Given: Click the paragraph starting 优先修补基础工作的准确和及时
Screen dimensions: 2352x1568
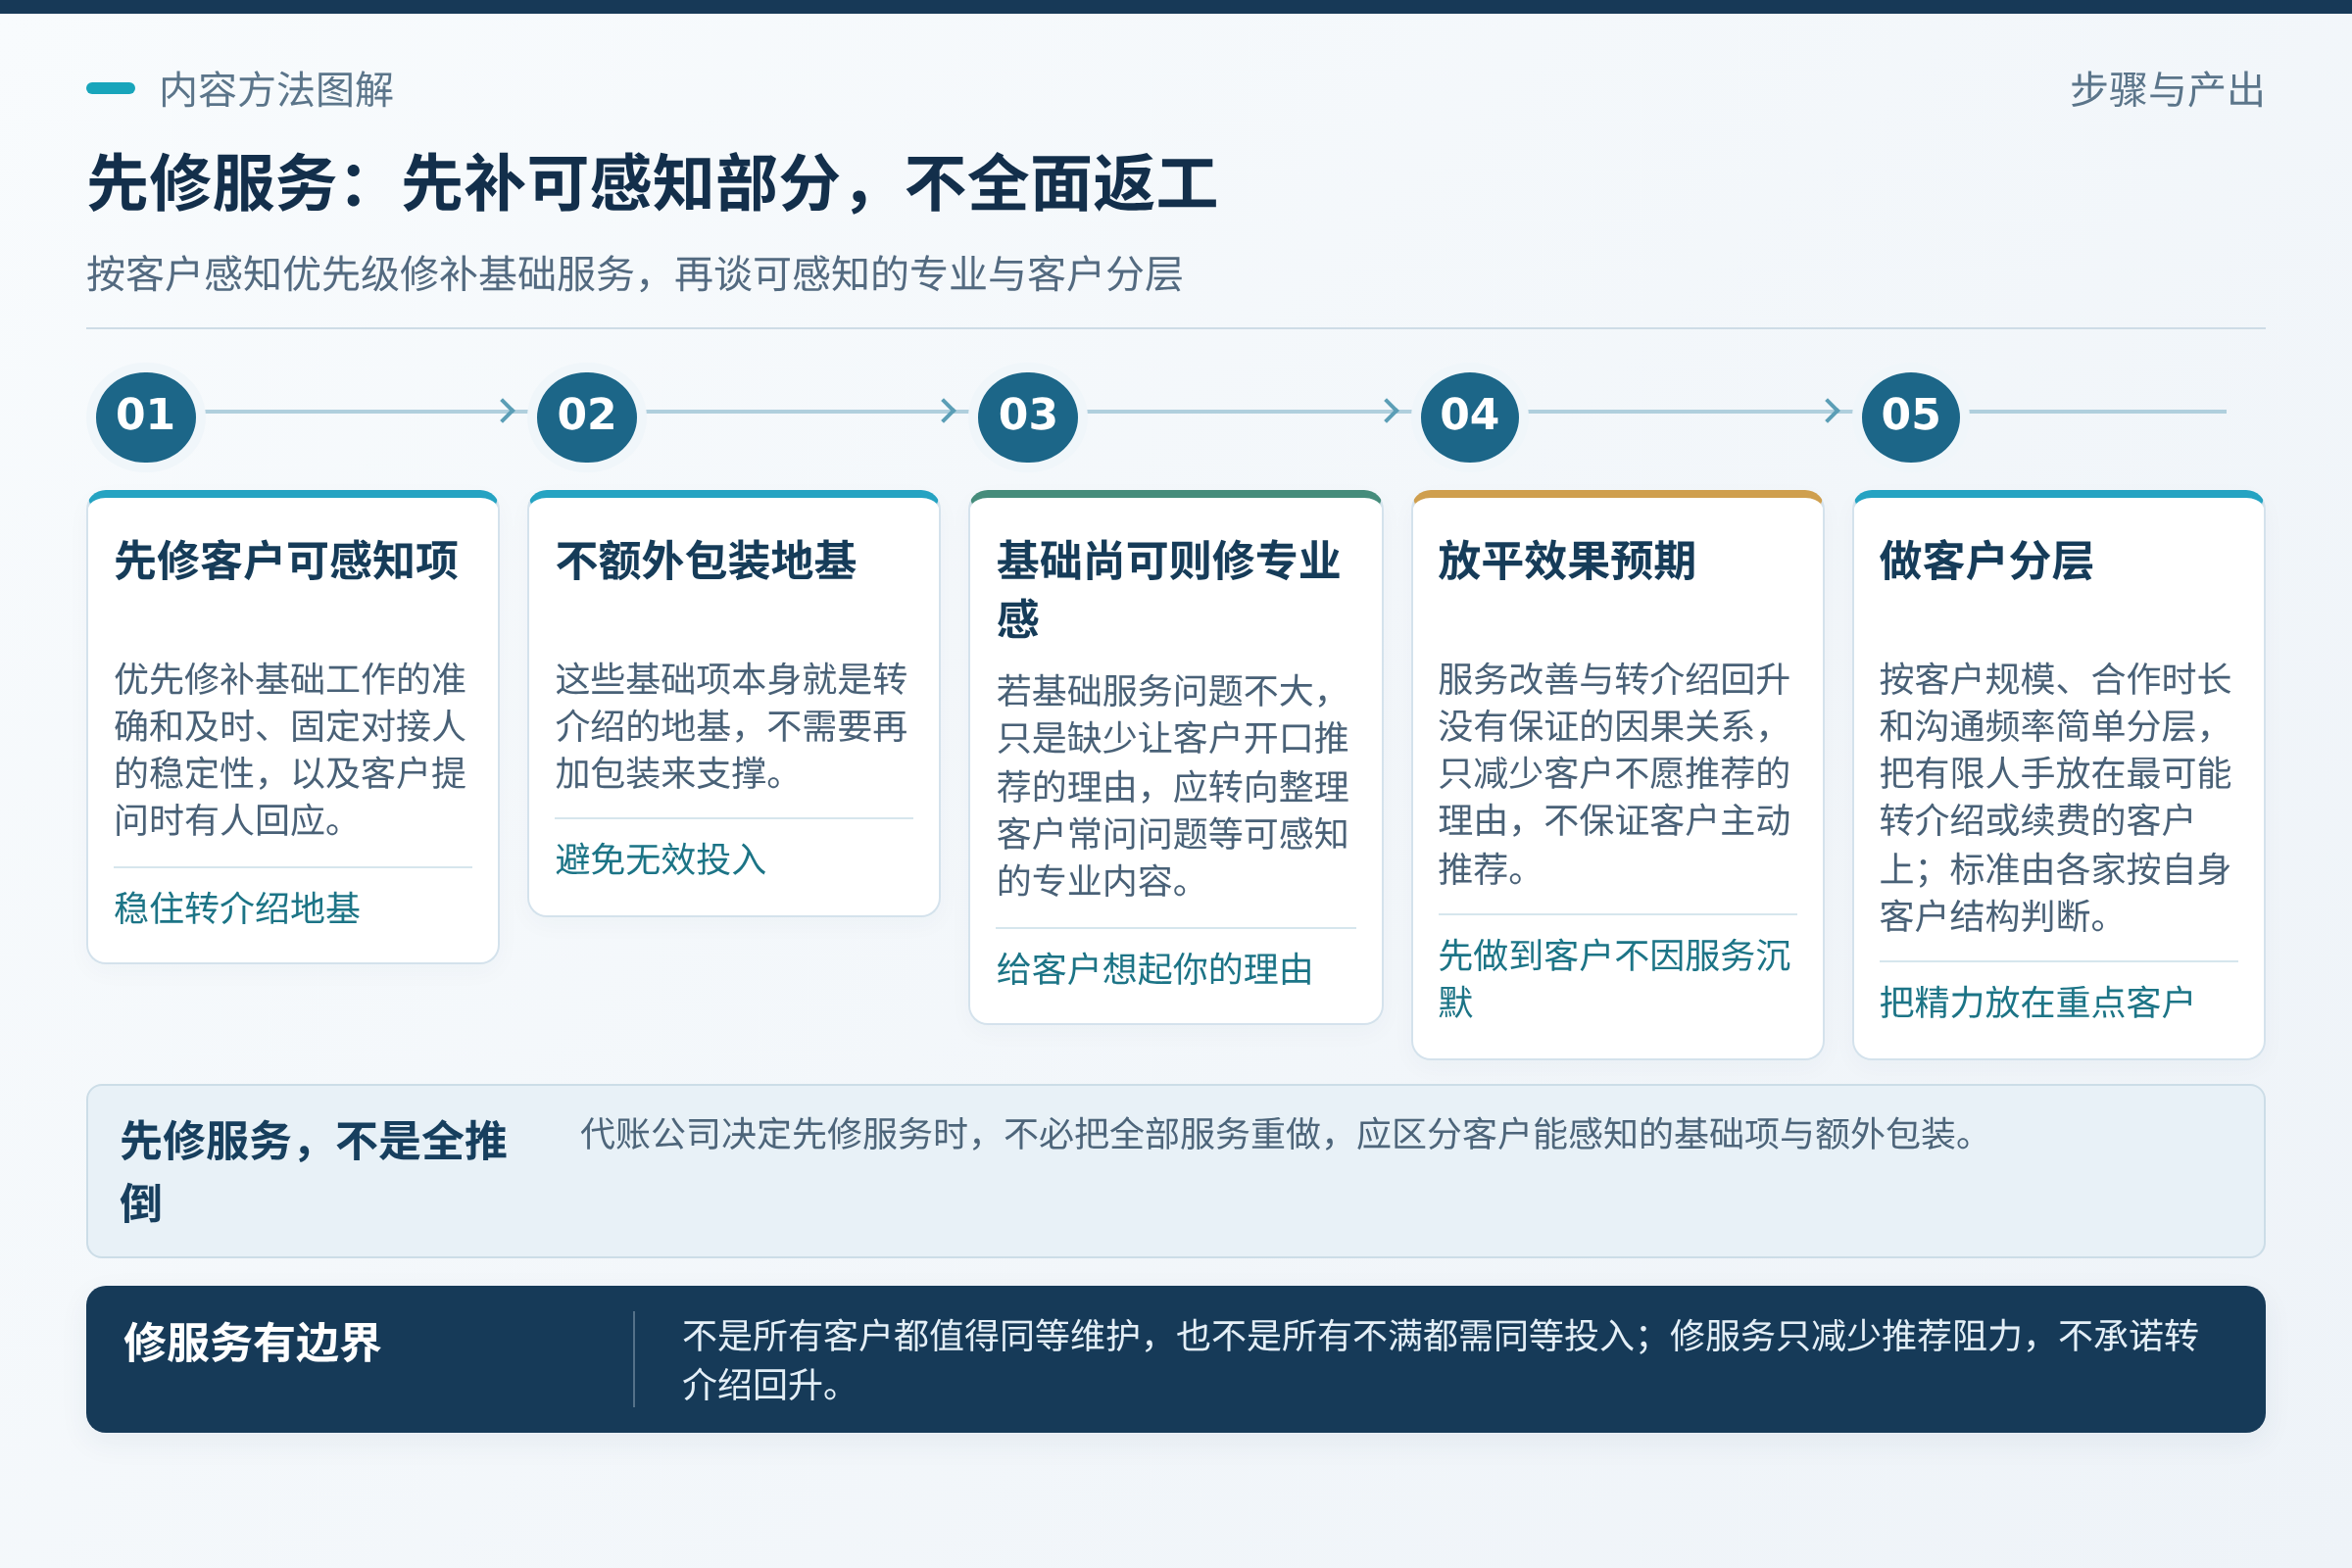Looking at the screenshot, I should click(x=290, y=749).
